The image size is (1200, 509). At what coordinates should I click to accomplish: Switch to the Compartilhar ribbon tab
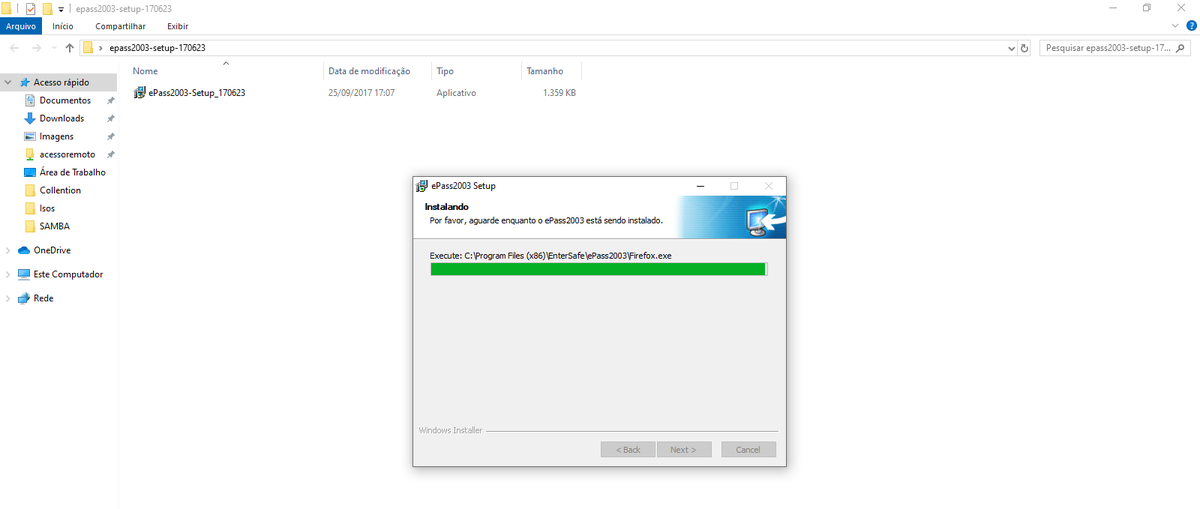[x=119, y=26]
